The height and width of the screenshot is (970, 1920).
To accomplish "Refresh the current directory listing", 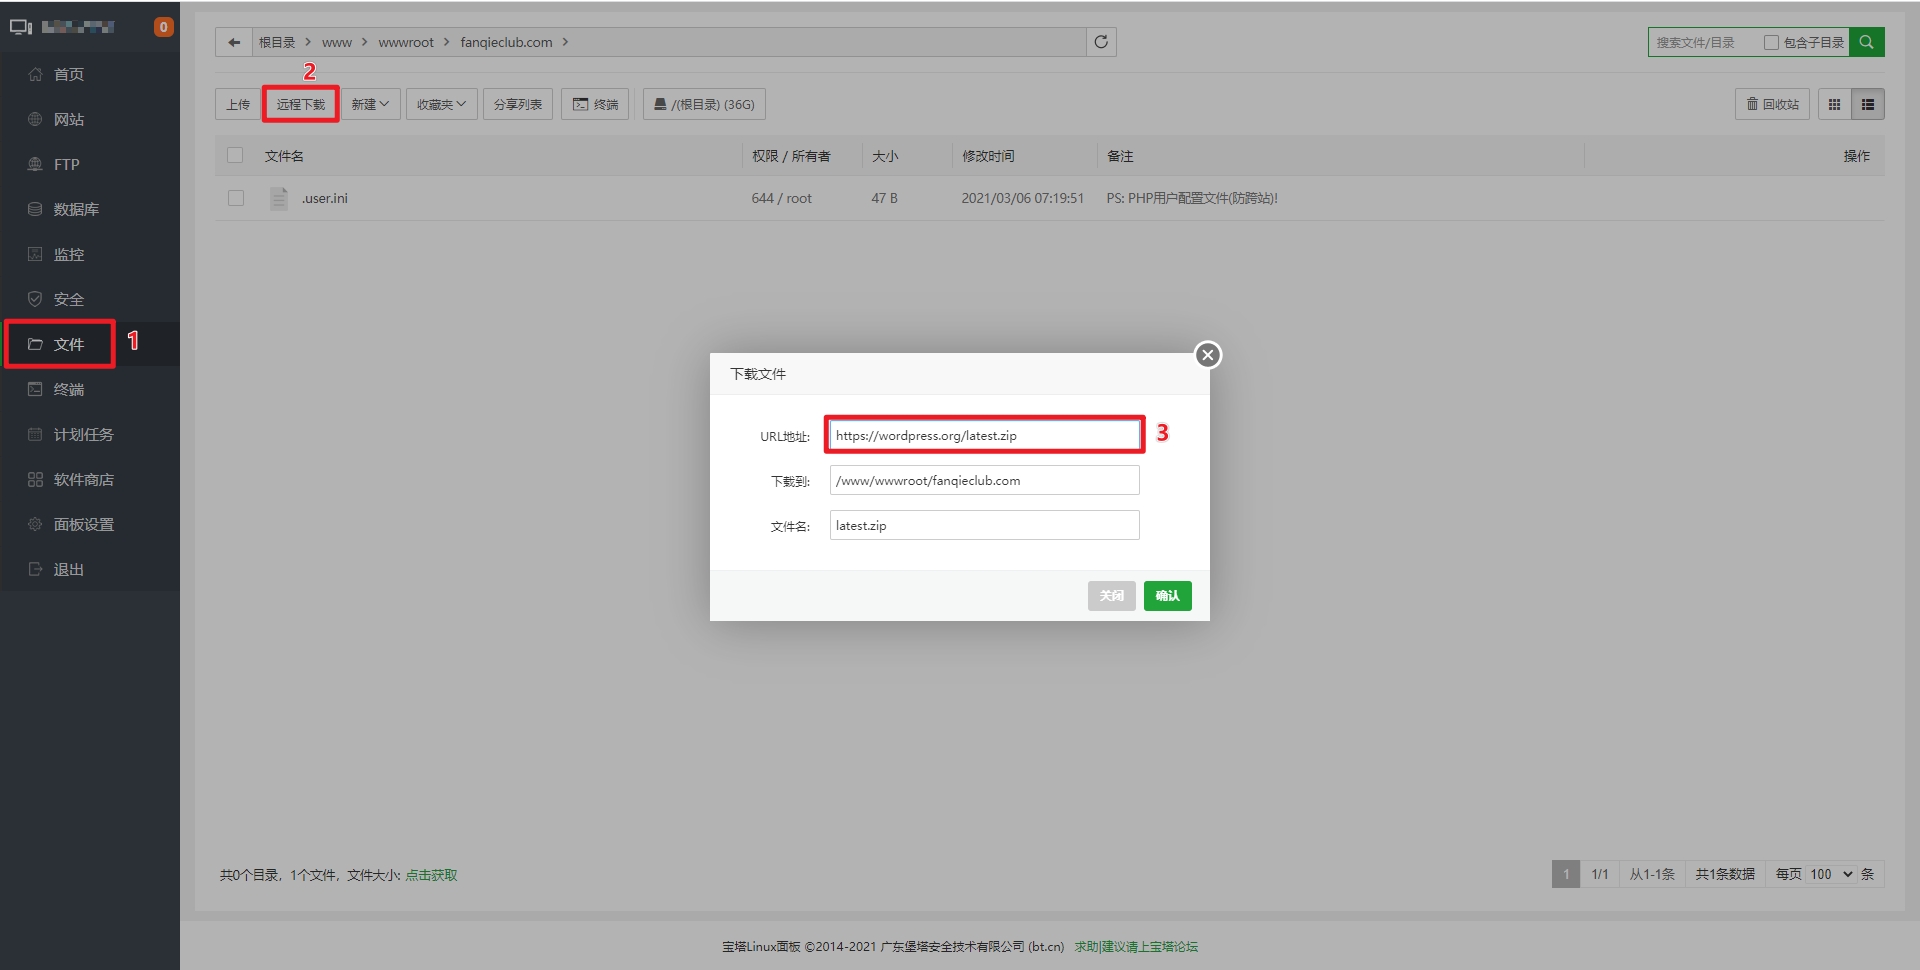I will click(x=1101, y=42).
